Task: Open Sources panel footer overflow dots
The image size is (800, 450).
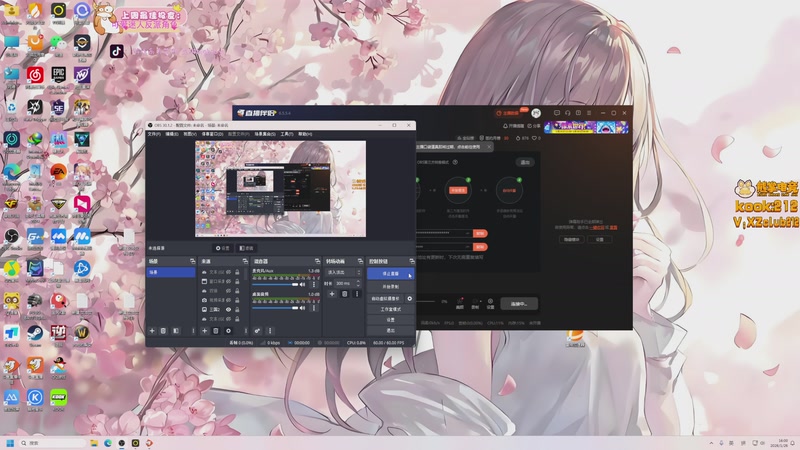Action: click(x=245, y=331)
